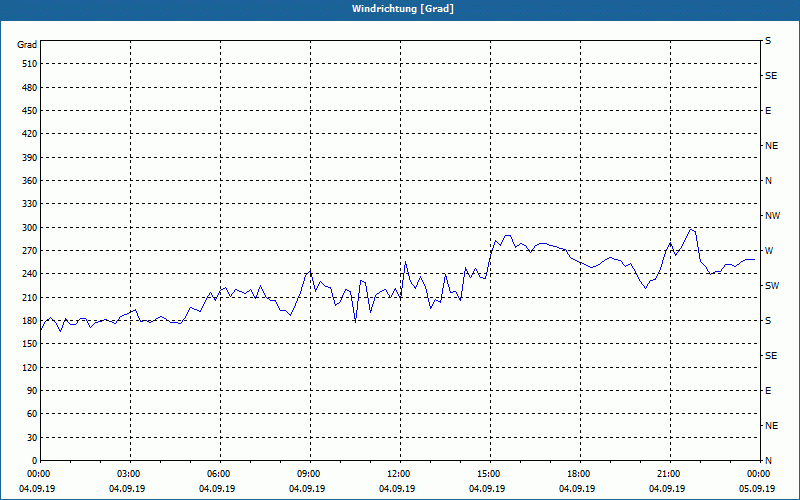
Task: Select the 60 degree tick label
Action: [x=32, y=414]
